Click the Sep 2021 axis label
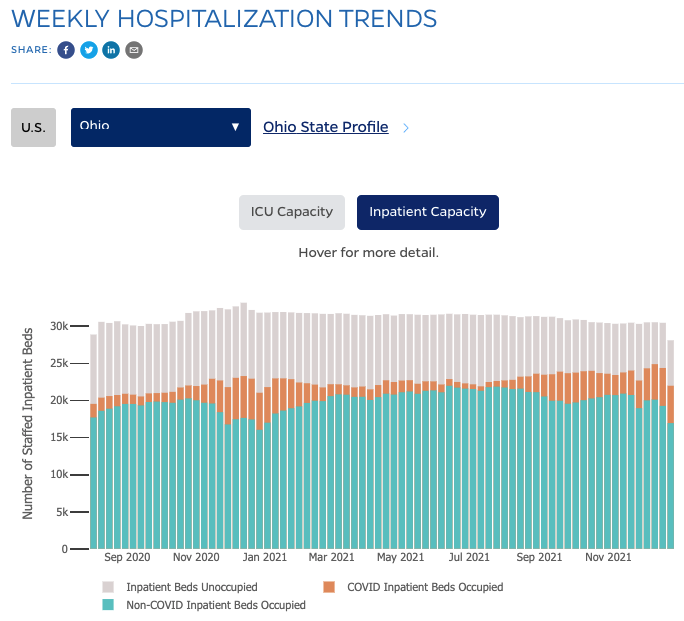The width and height of the screenshot is (684, 621). (x=539, y=557)
